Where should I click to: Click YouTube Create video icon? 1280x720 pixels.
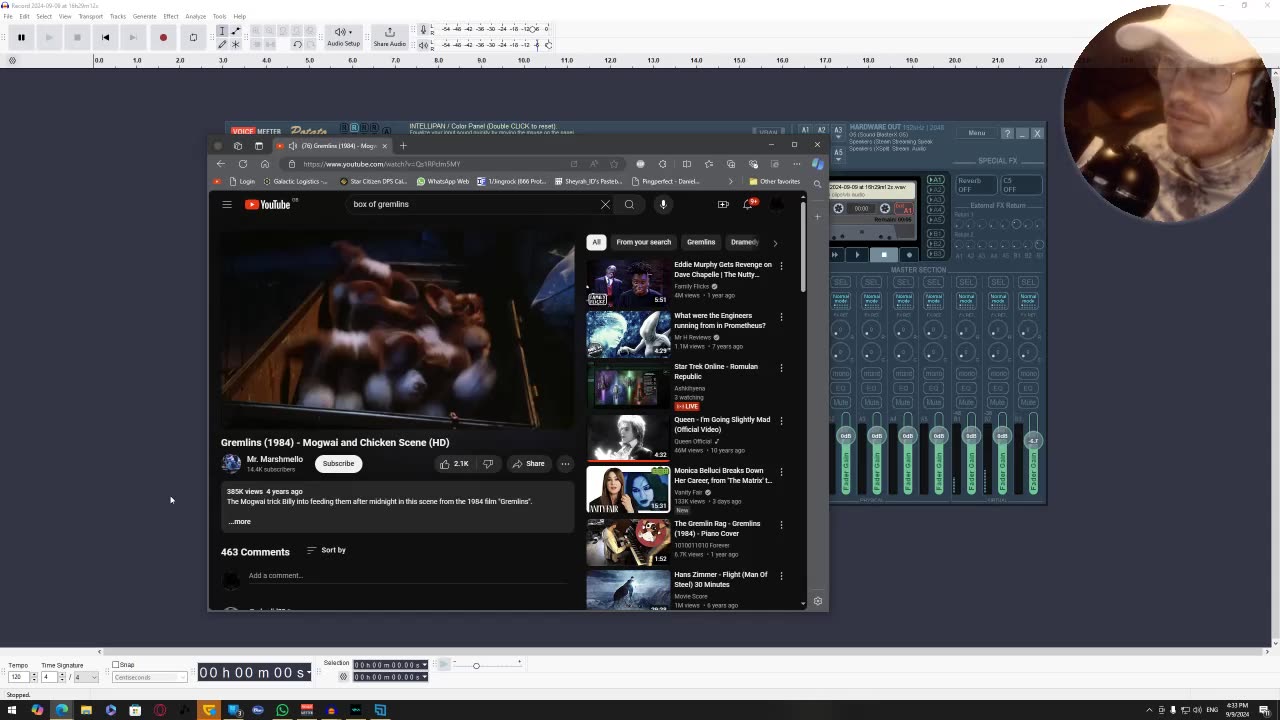pos(723,204)
